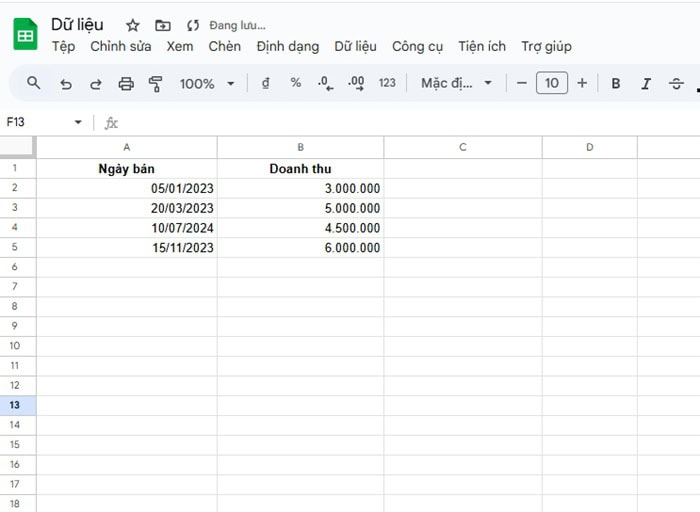Toggle bold formatting
This screenshot has height=512, width=700.
pyautogui.click(x=616, y=84)
